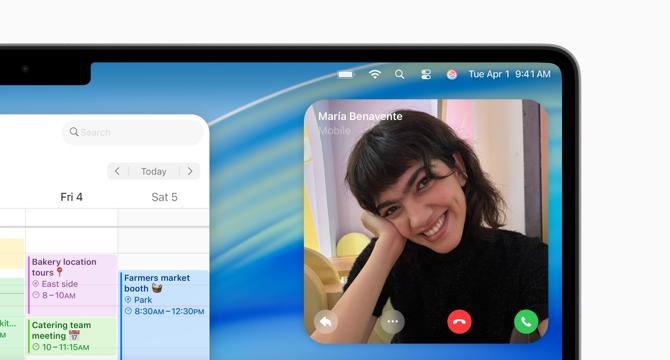Decline the call with the red phone button
The width and height of the screenshot is (670, 360).
(459, 322)
